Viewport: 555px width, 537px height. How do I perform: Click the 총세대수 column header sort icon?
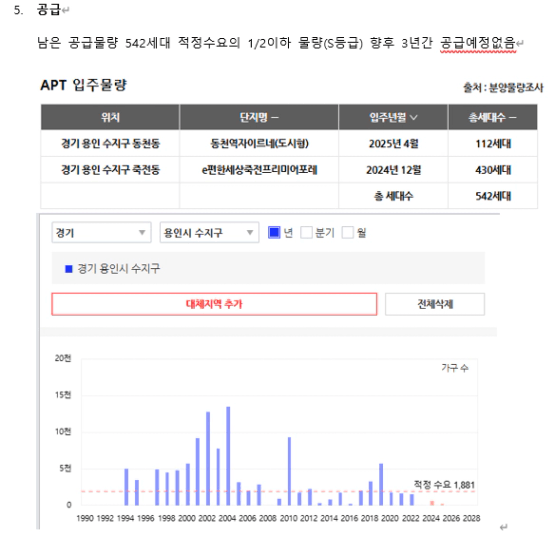coord(513,117)
